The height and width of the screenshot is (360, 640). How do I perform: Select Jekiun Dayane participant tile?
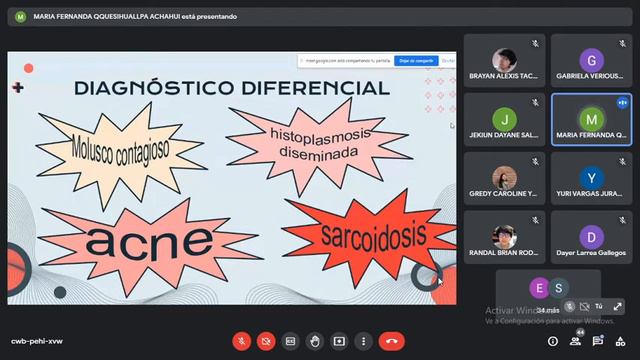point(504,119)
